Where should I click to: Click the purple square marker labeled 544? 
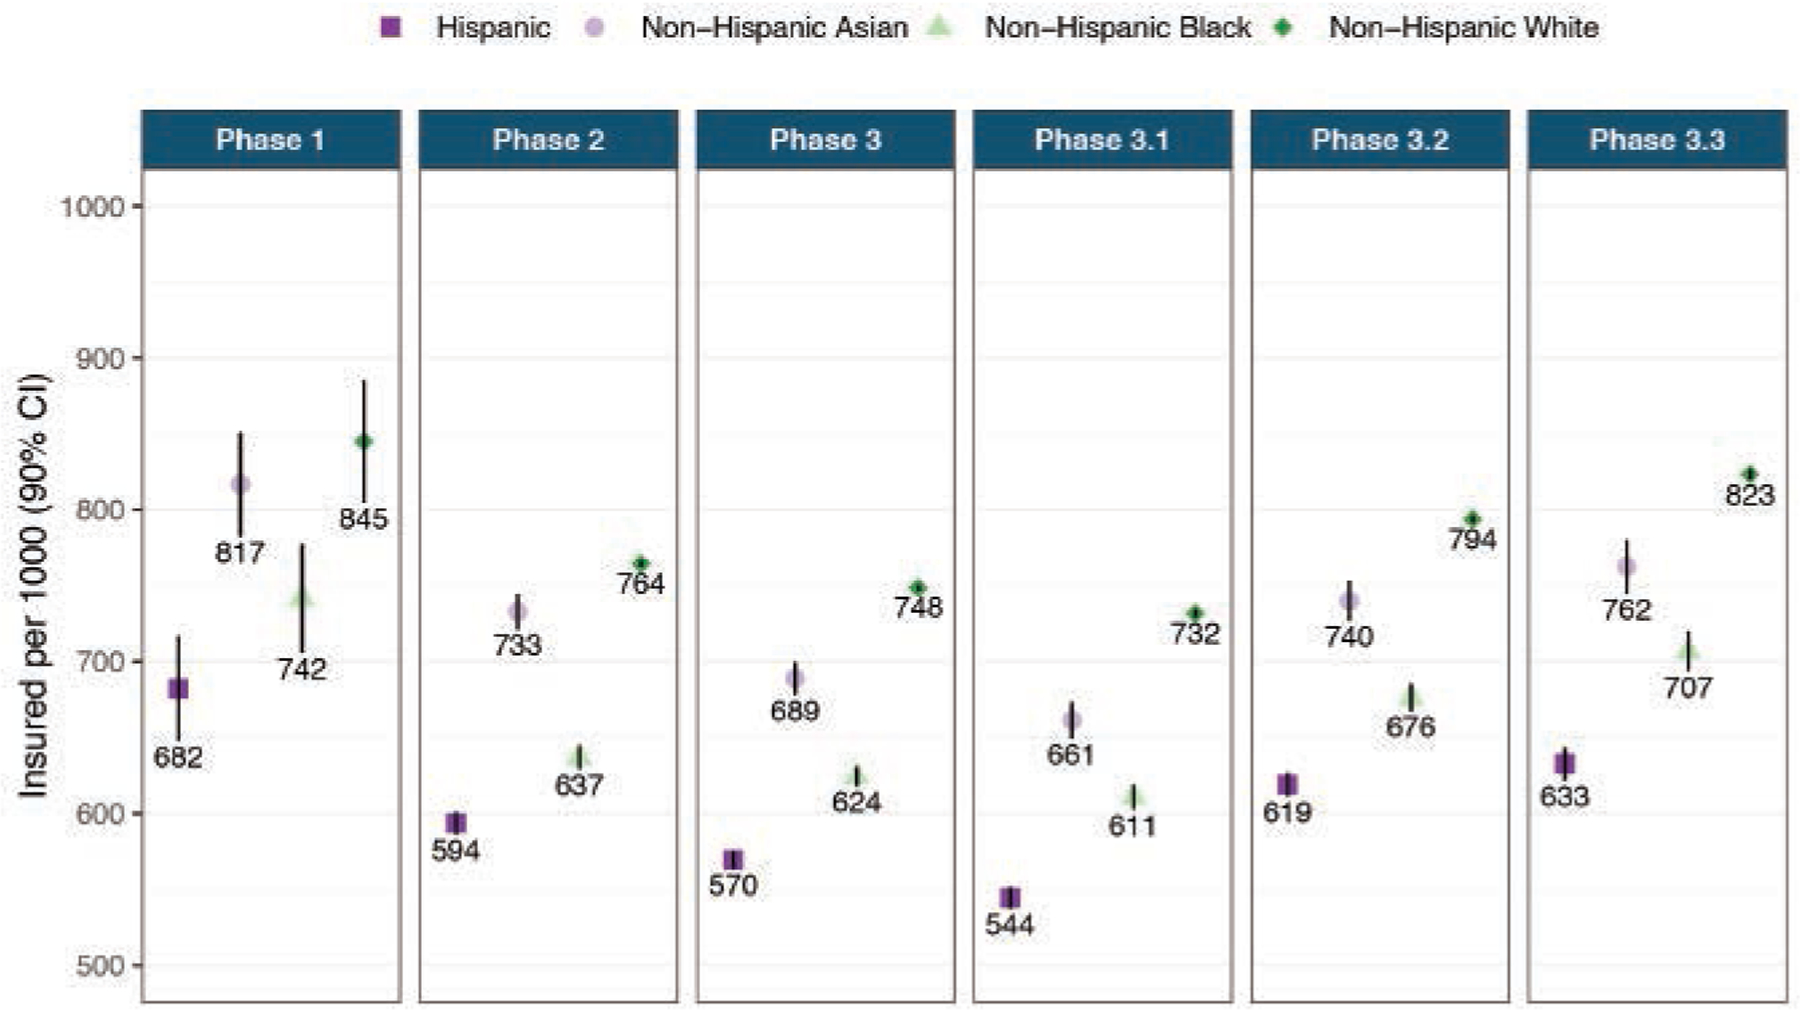pos(1010,898)
